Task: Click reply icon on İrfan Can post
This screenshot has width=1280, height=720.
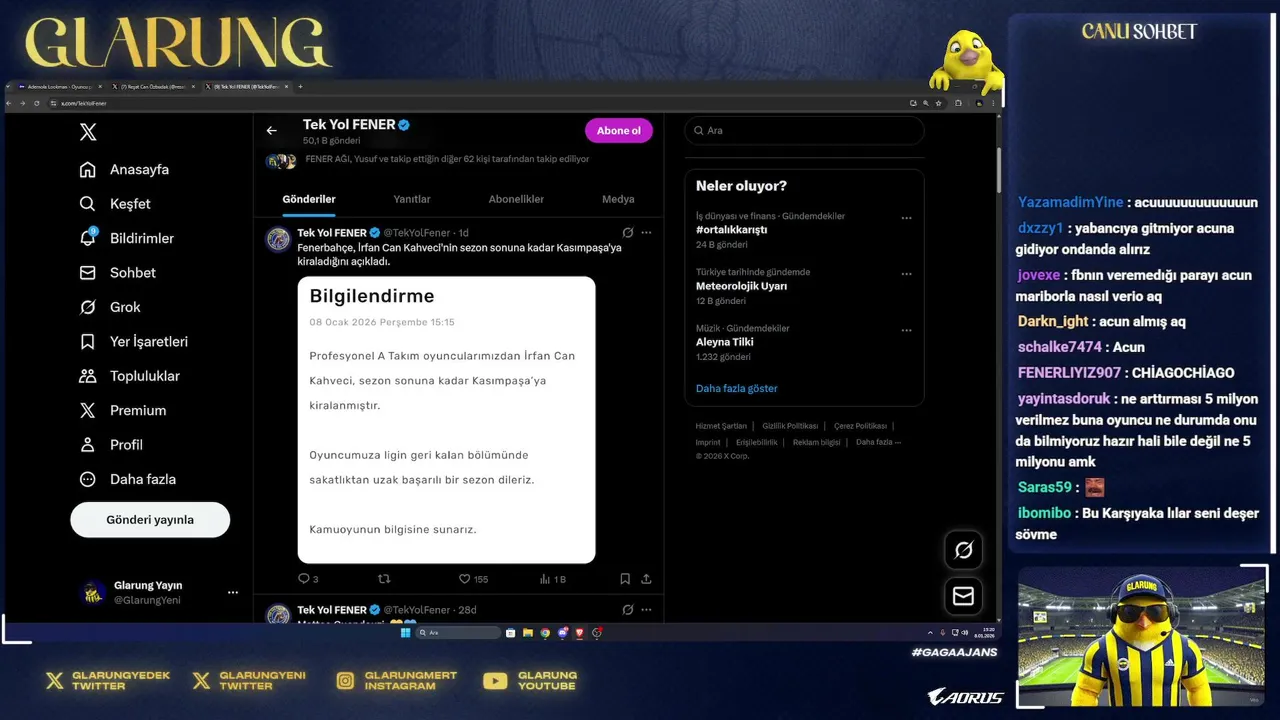Action: [304, 579]
